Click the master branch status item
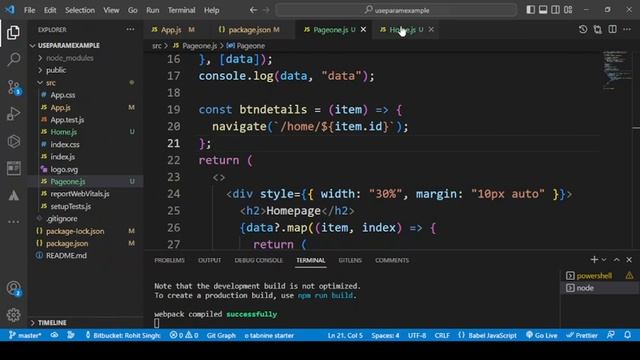 (25, 336)
